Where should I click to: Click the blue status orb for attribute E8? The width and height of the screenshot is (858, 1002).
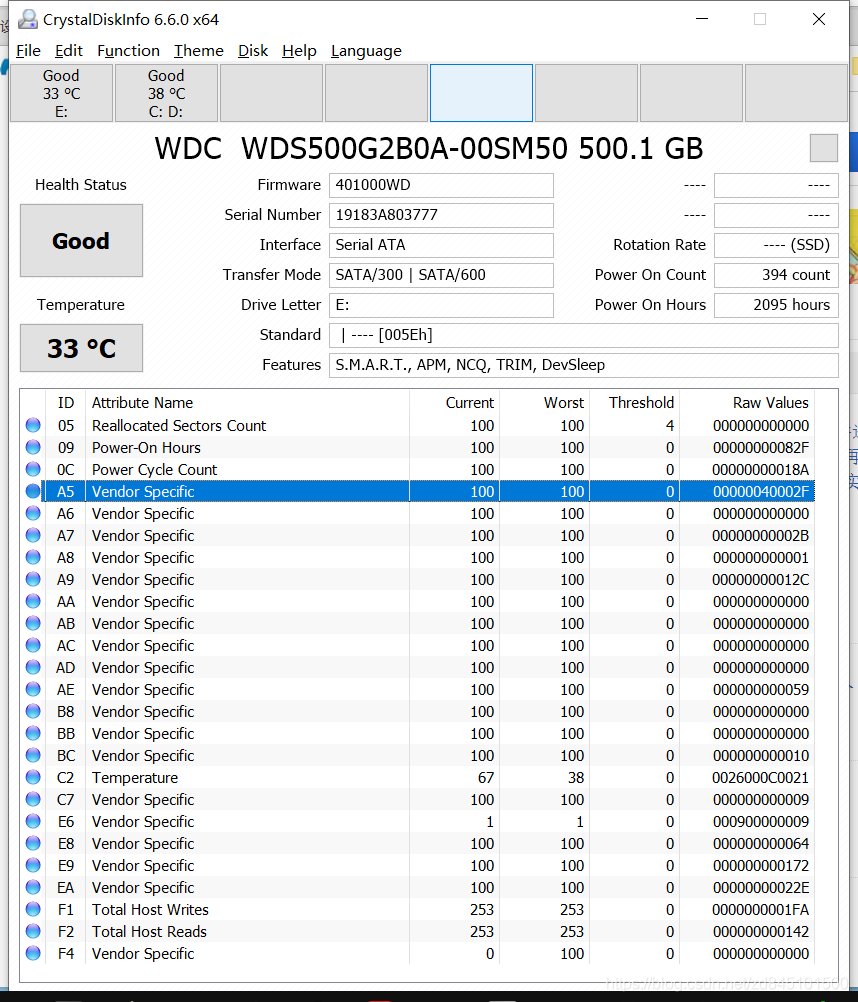point(33,843)
